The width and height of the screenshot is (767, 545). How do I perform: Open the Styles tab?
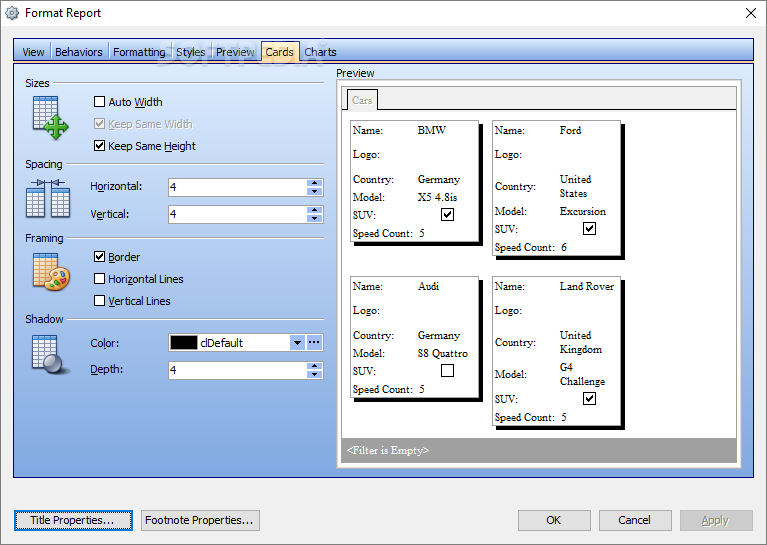(x=191, y=52)
